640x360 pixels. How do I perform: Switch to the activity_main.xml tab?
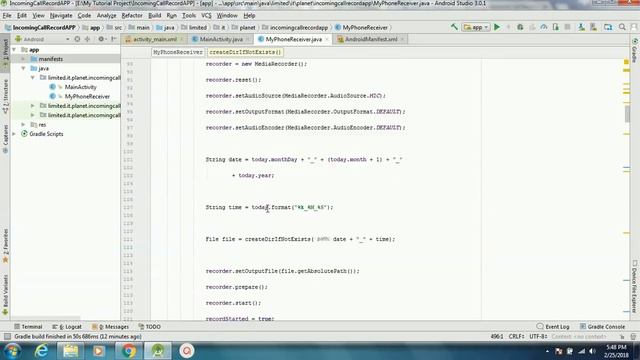pyautogui.click(x=154, y=39)
